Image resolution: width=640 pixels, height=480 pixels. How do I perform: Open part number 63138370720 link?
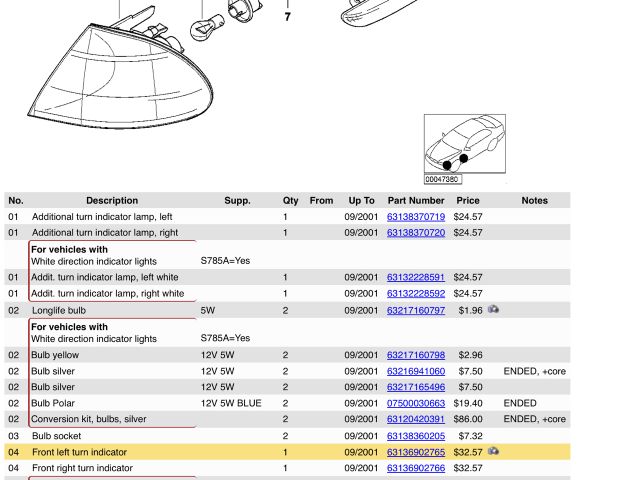click(415, 232)
